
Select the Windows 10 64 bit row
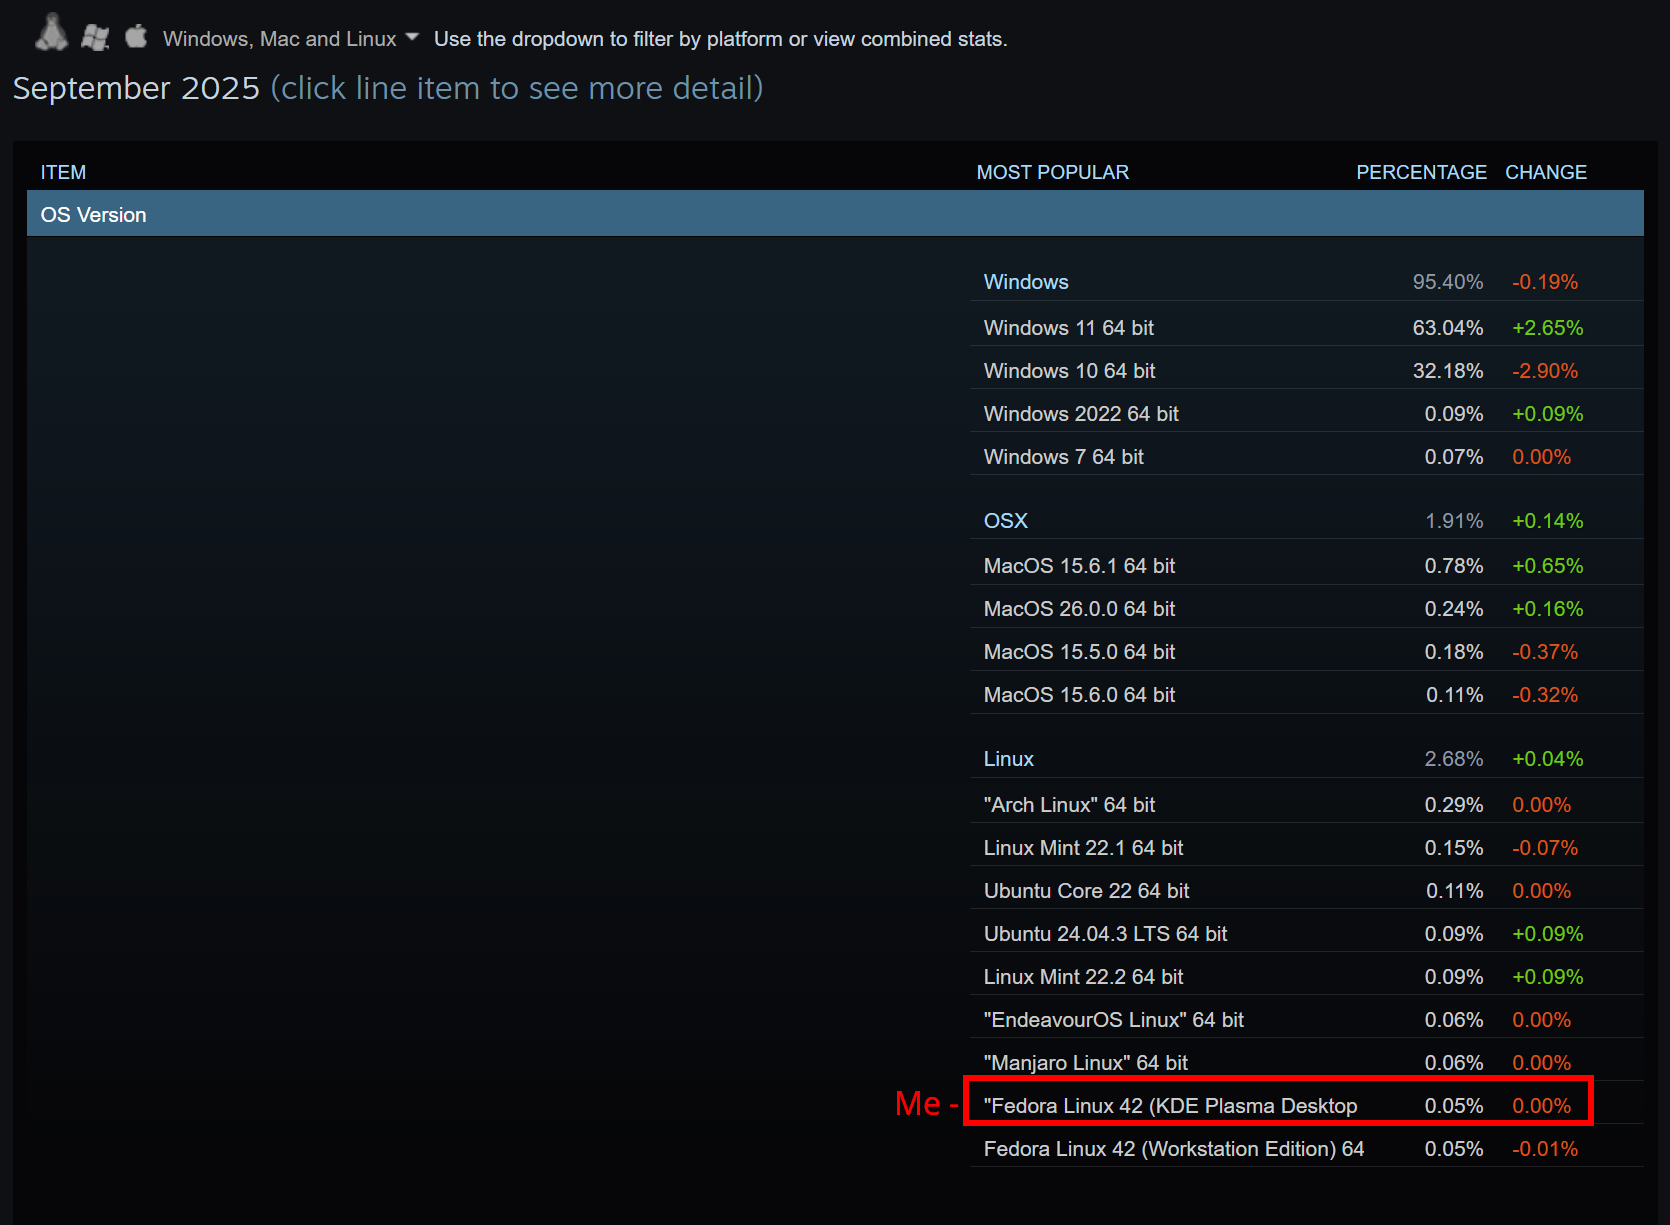pyautogui.click(x=1306, y=371)
